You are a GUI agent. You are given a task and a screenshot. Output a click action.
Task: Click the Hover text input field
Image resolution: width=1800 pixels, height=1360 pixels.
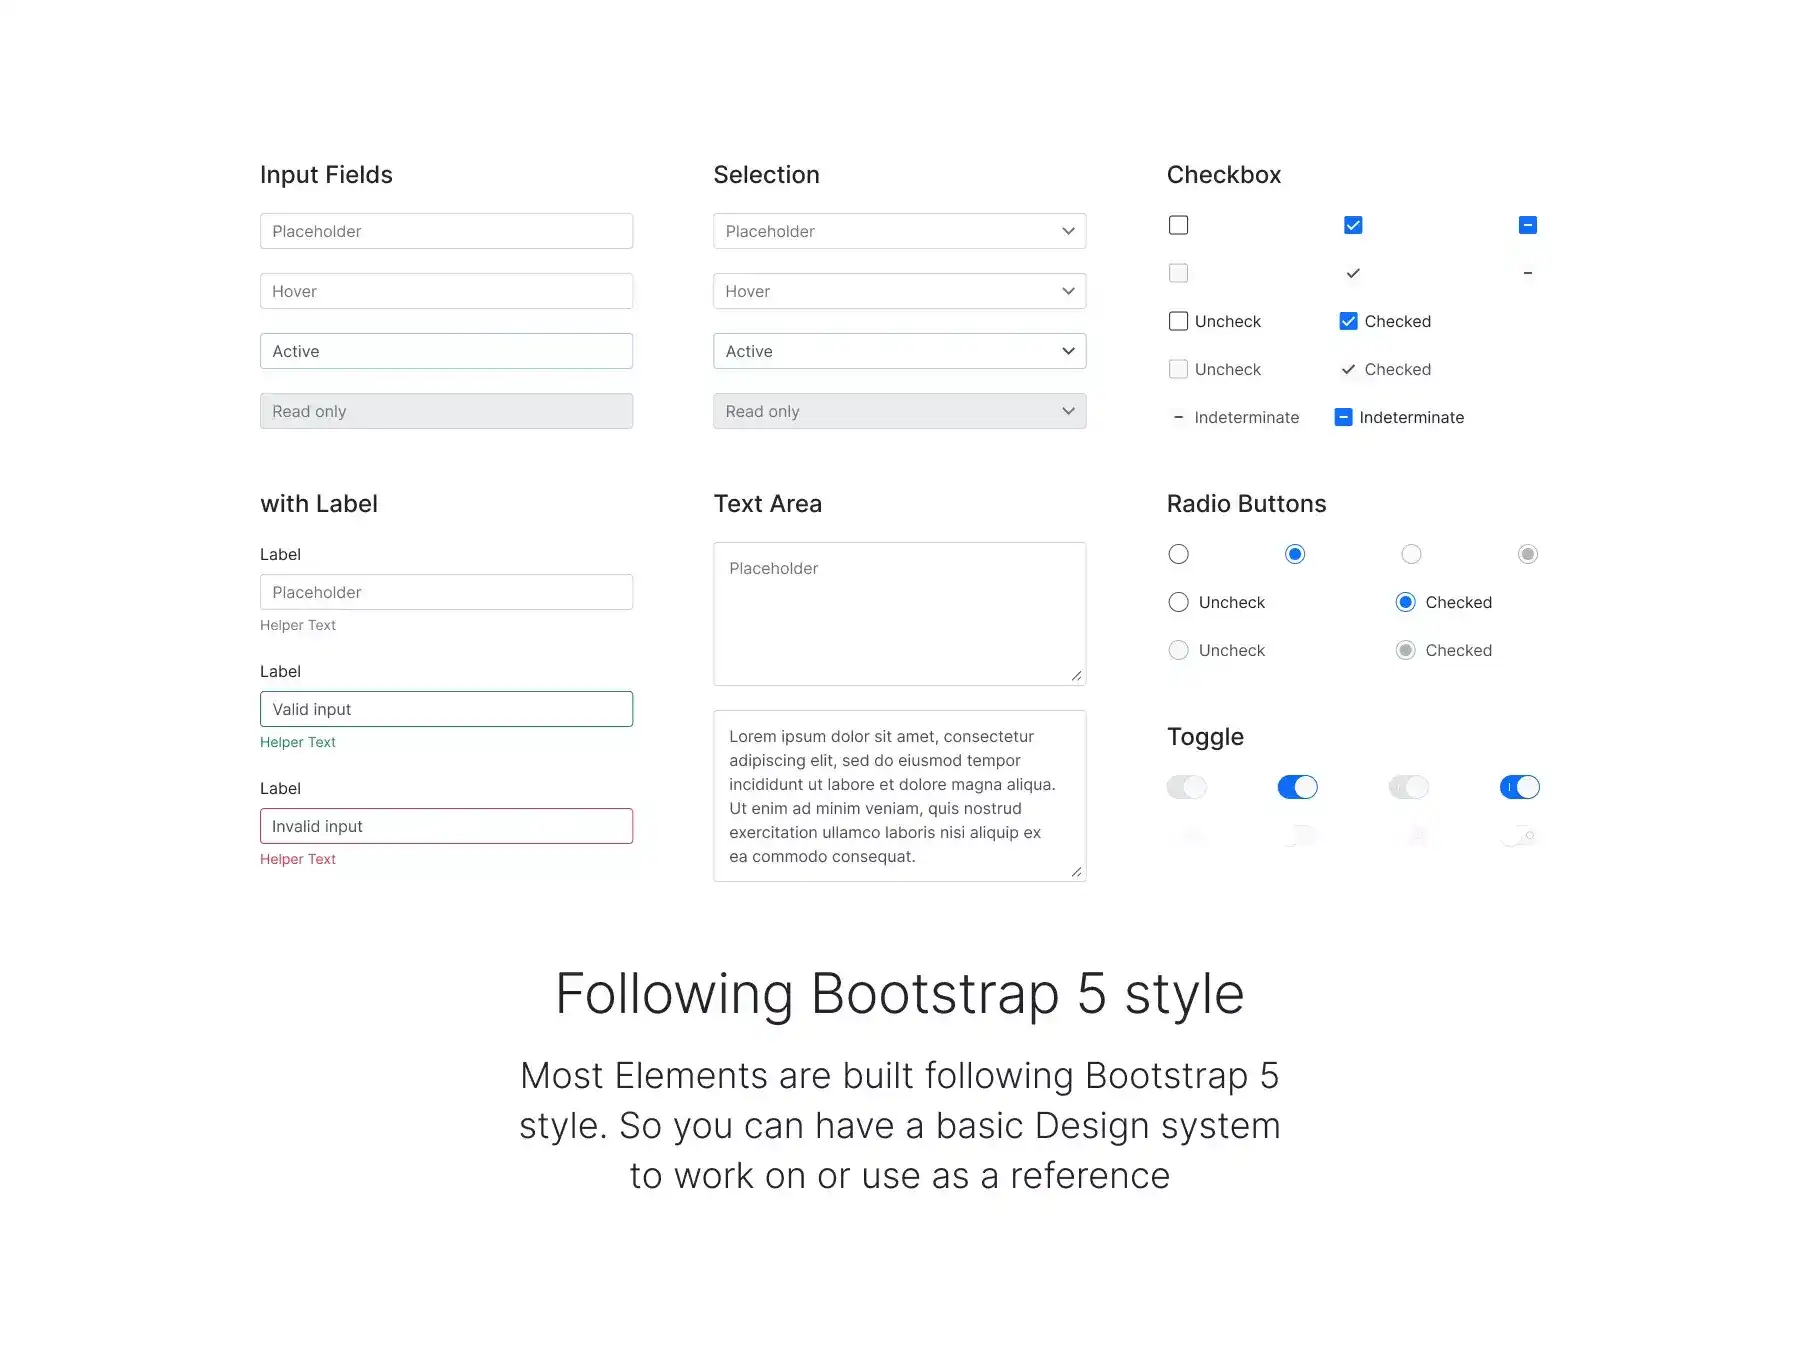(446, 291)
